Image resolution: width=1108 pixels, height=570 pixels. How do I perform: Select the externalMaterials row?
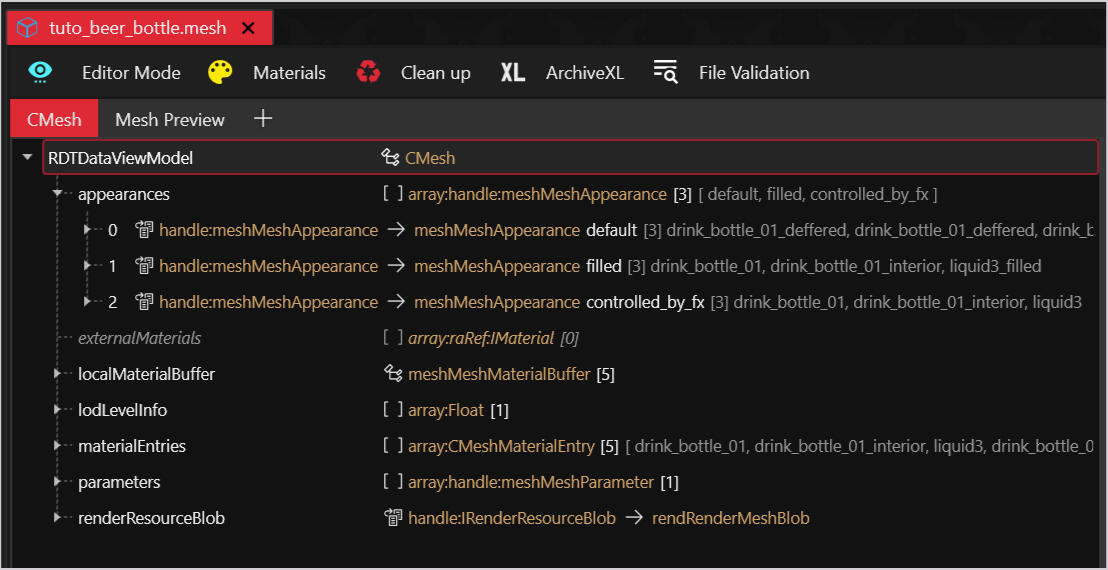pos(140,338)
